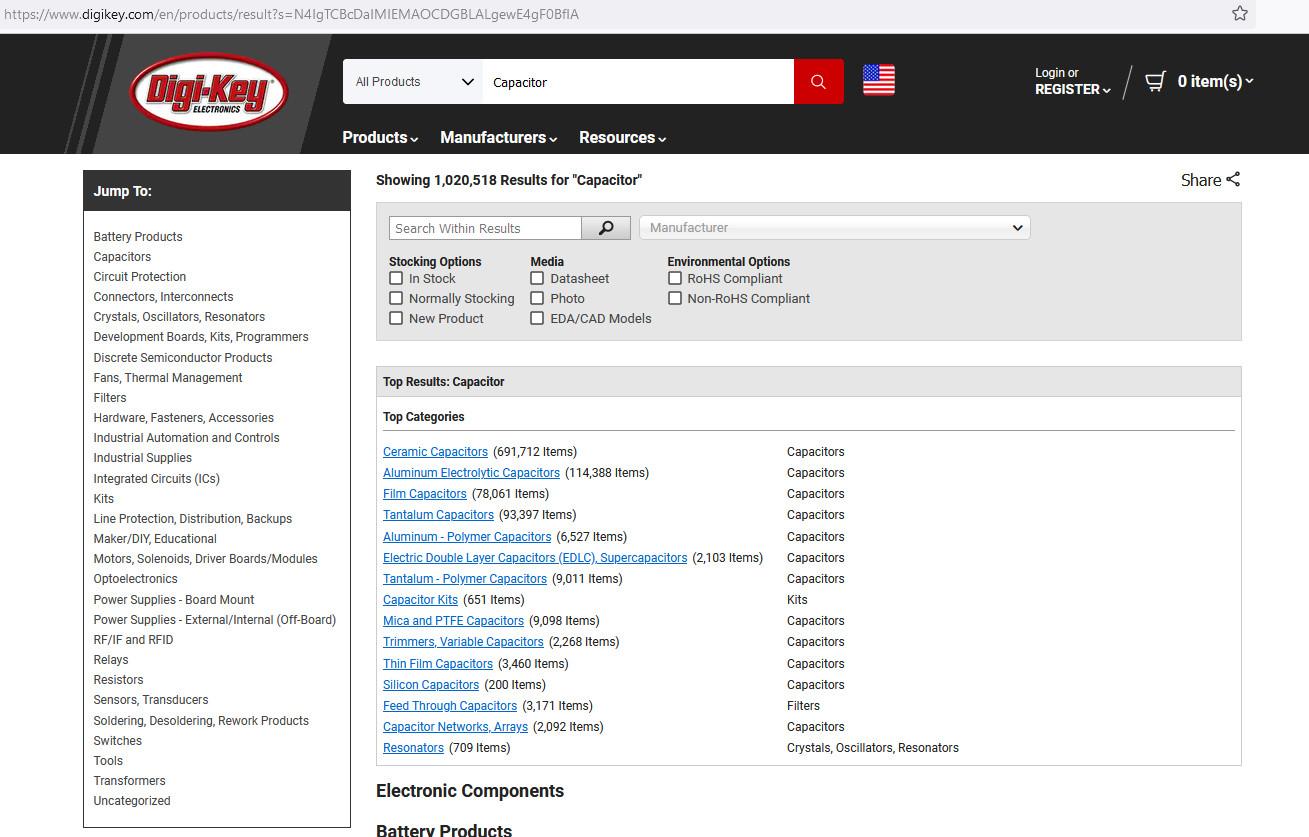Expand the Resources menu

tap(622, 138)
